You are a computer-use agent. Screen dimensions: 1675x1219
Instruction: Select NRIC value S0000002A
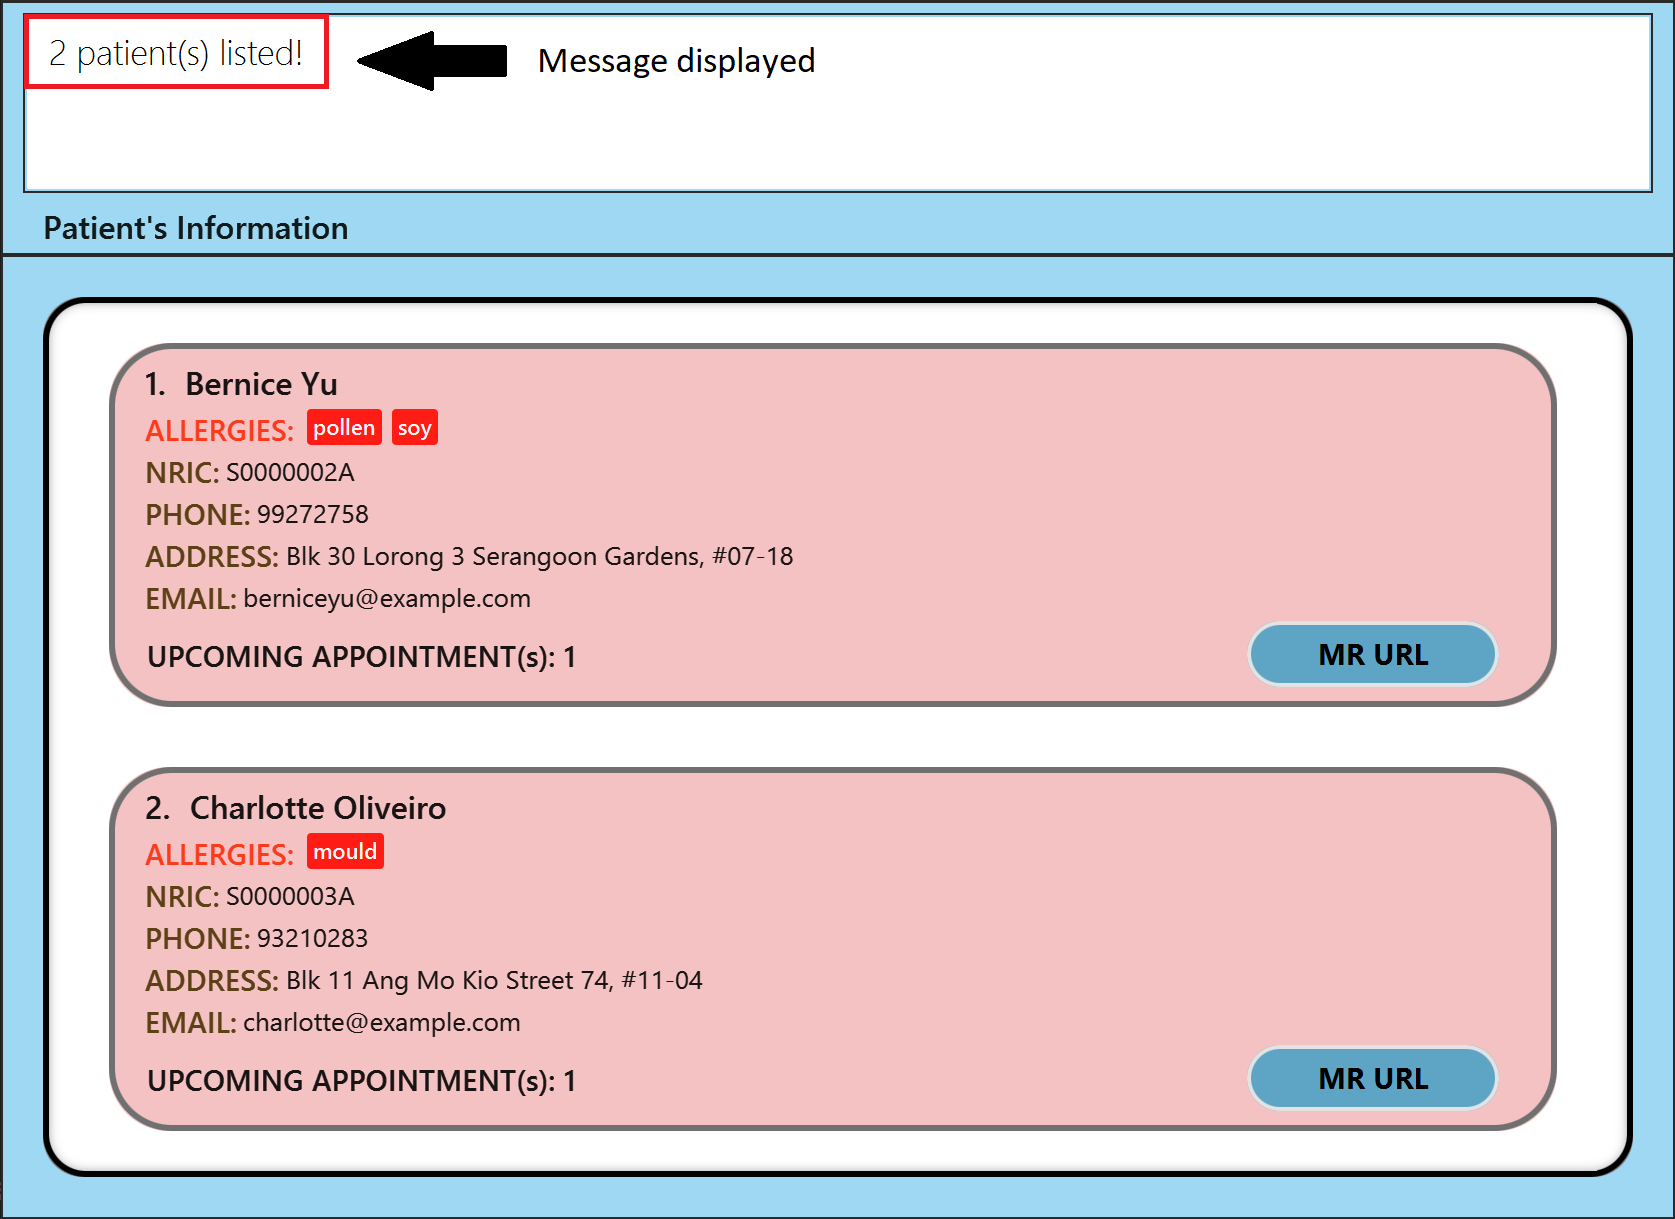pyautogui.click(x=290, y=472)
